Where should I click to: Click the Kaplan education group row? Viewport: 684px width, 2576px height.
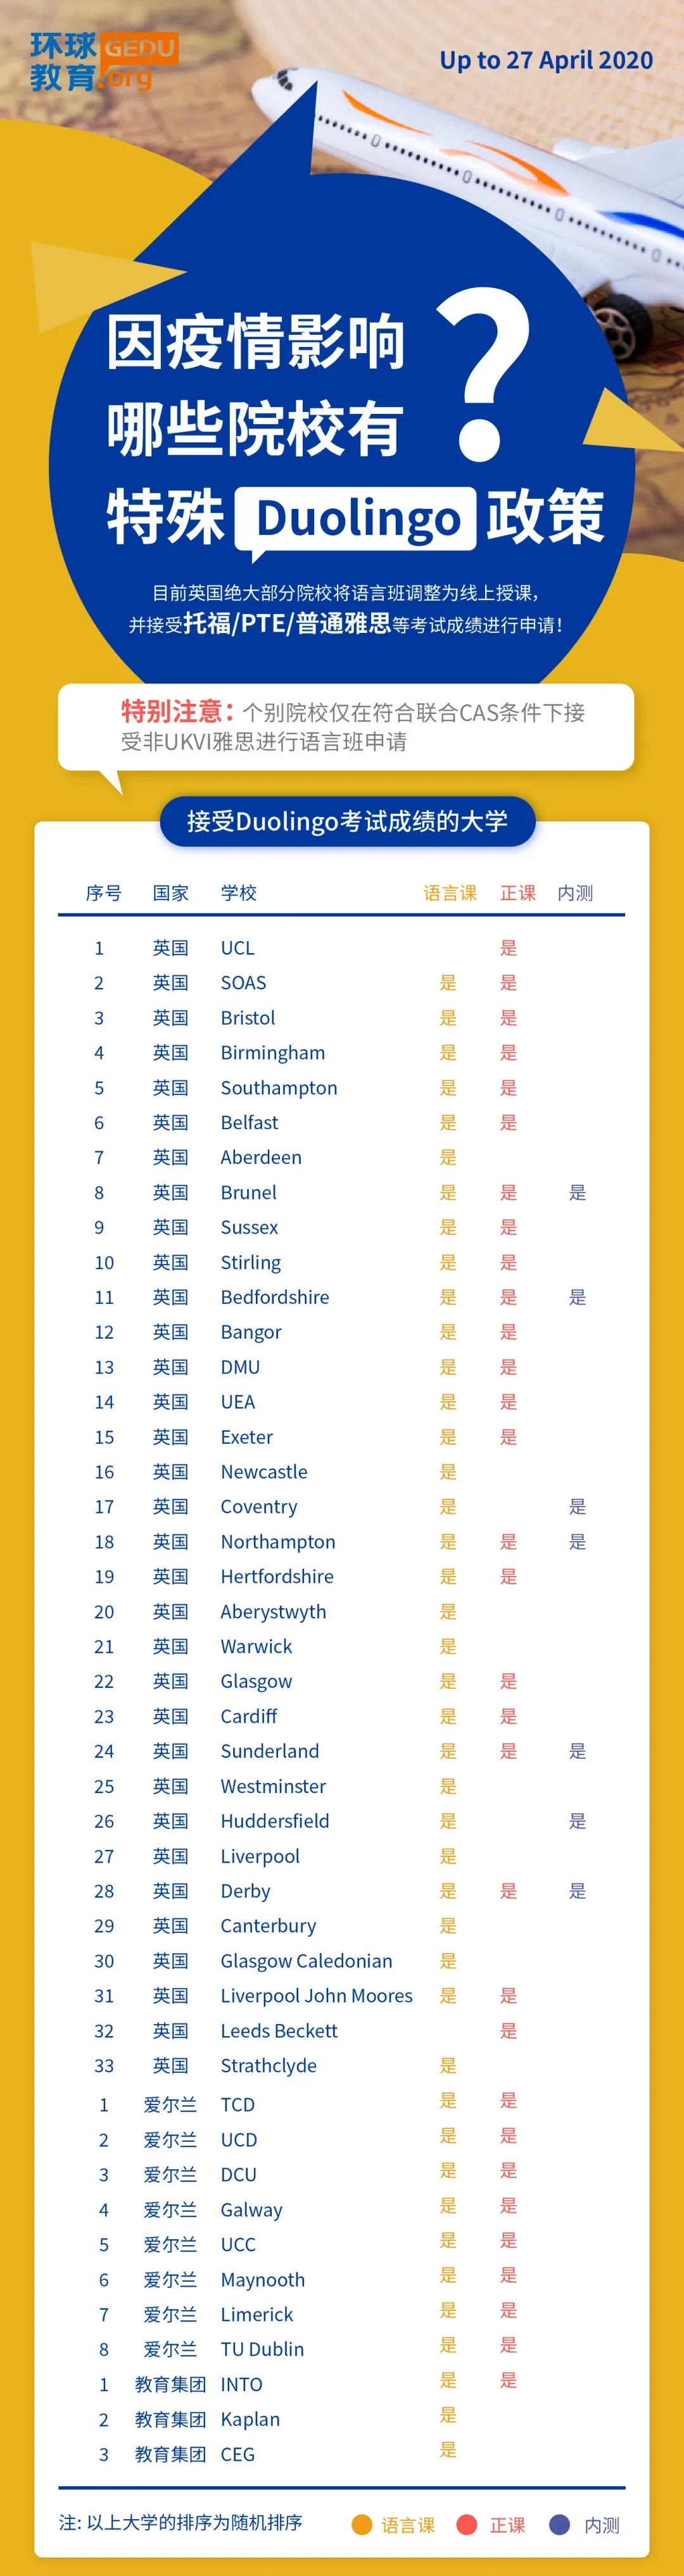(341, 2419)
